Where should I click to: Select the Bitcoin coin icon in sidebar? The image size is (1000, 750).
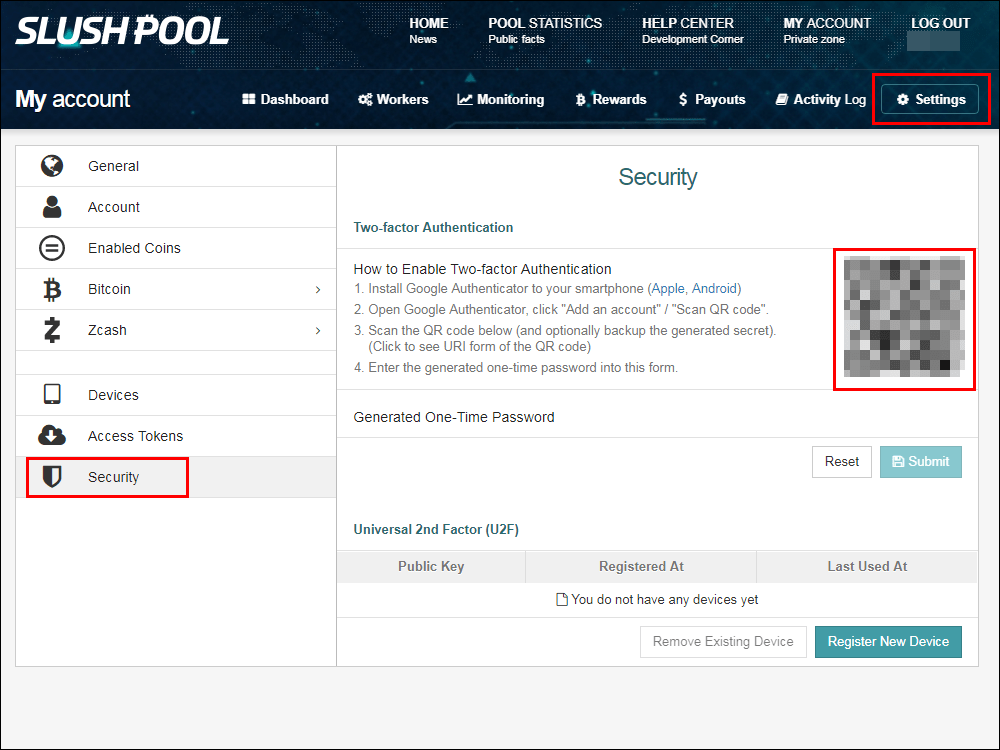click(x=52, y=289)
